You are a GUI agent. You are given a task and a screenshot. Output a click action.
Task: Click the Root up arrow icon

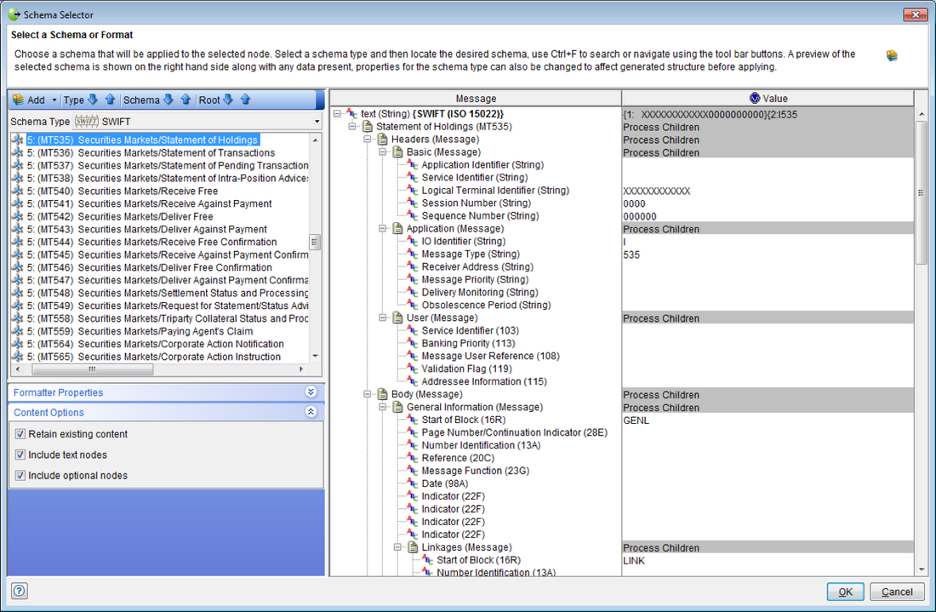click(x=246, y=100)
